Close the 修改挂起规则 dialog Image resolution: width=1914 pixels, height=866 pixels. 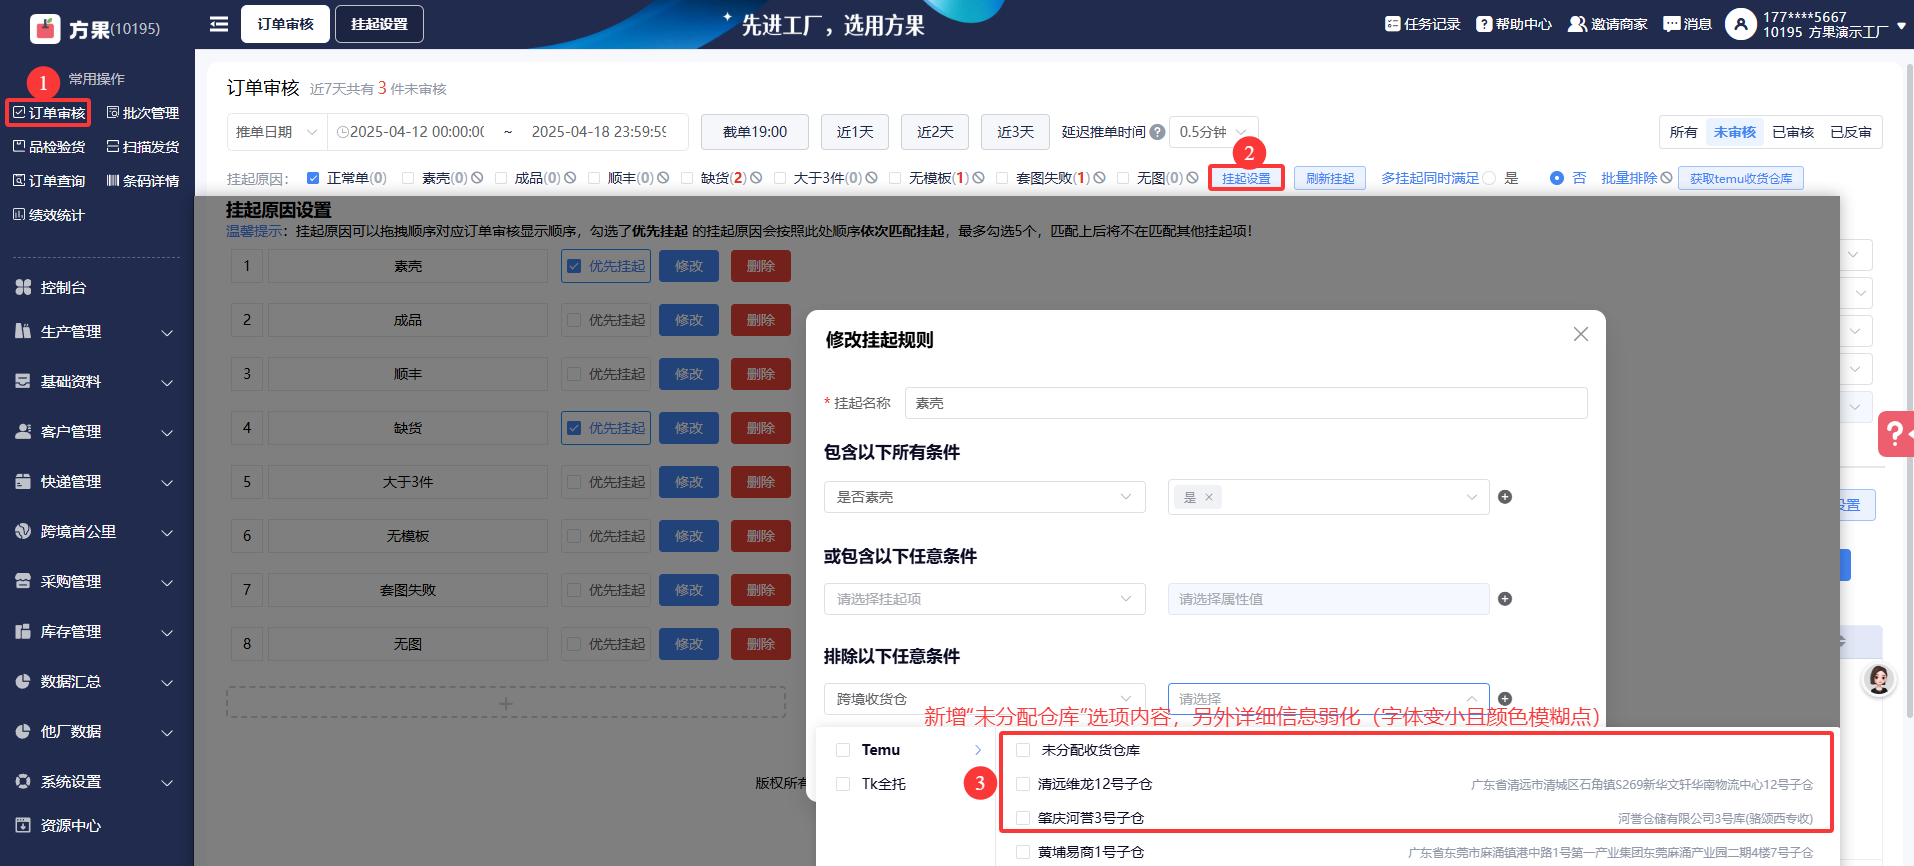pyautogui.click(x=1581, y=334)
